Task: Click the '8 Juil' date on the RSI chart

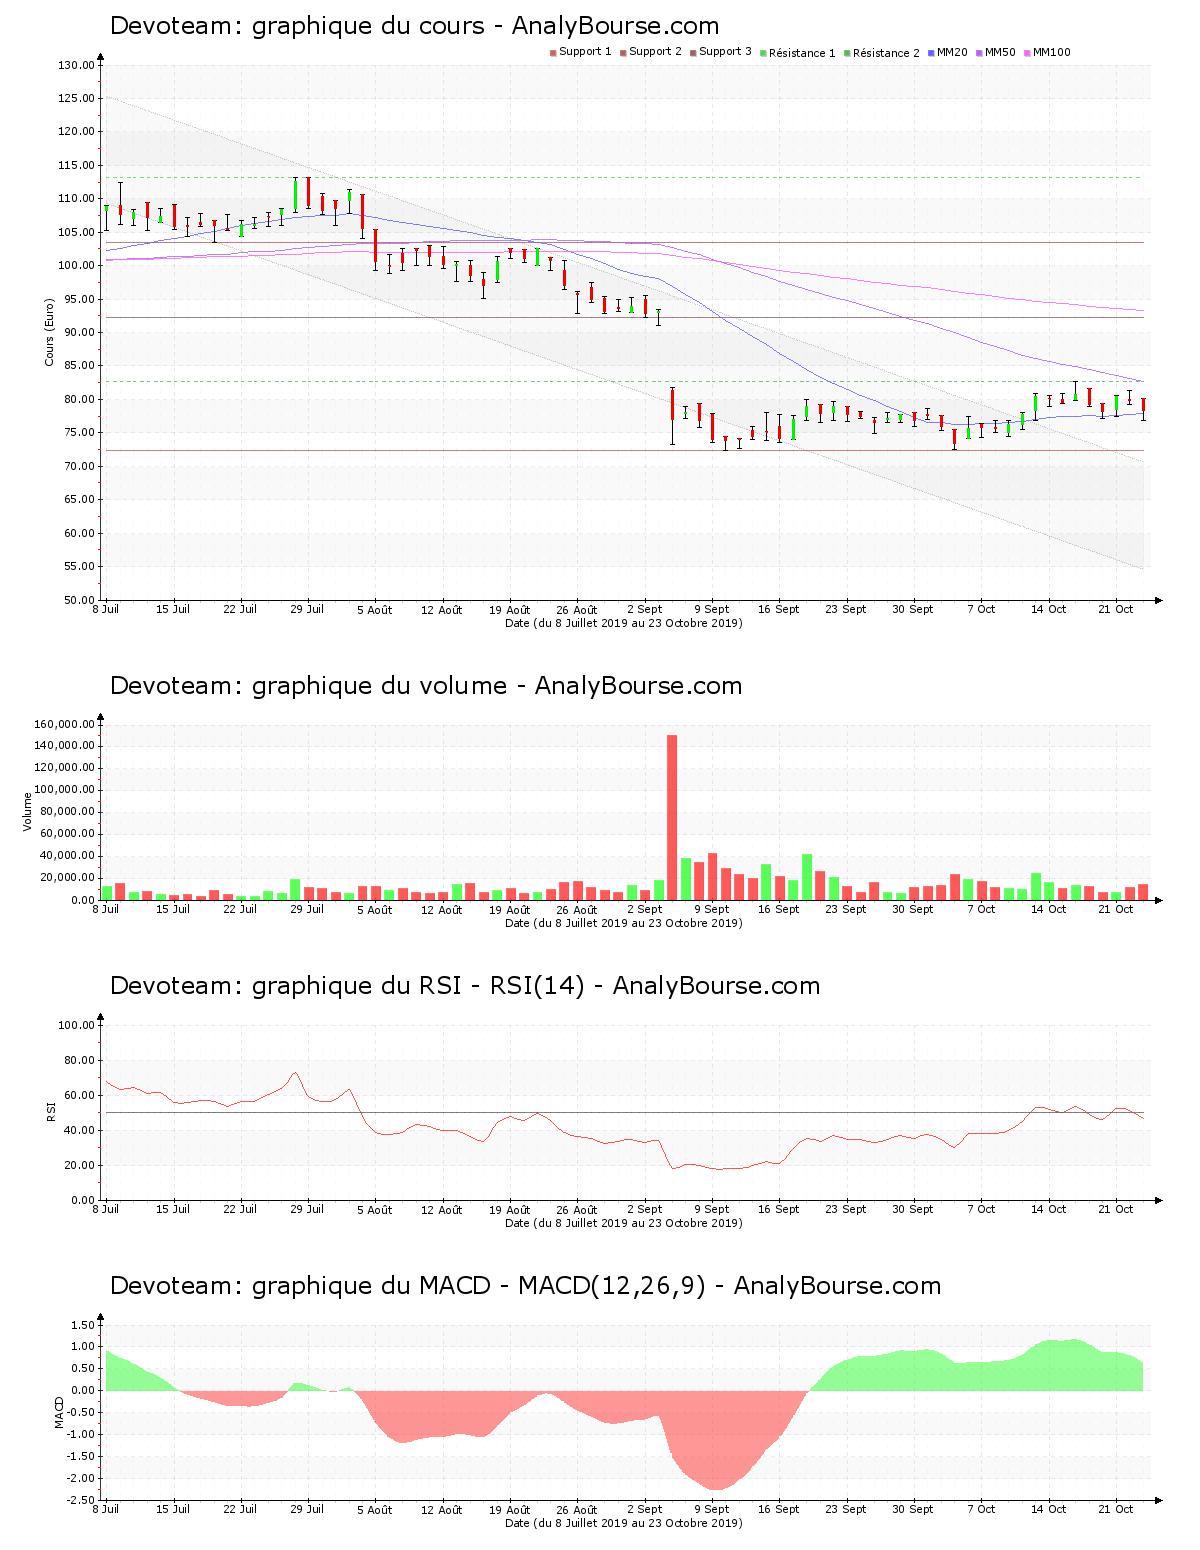Action: 106,1209
